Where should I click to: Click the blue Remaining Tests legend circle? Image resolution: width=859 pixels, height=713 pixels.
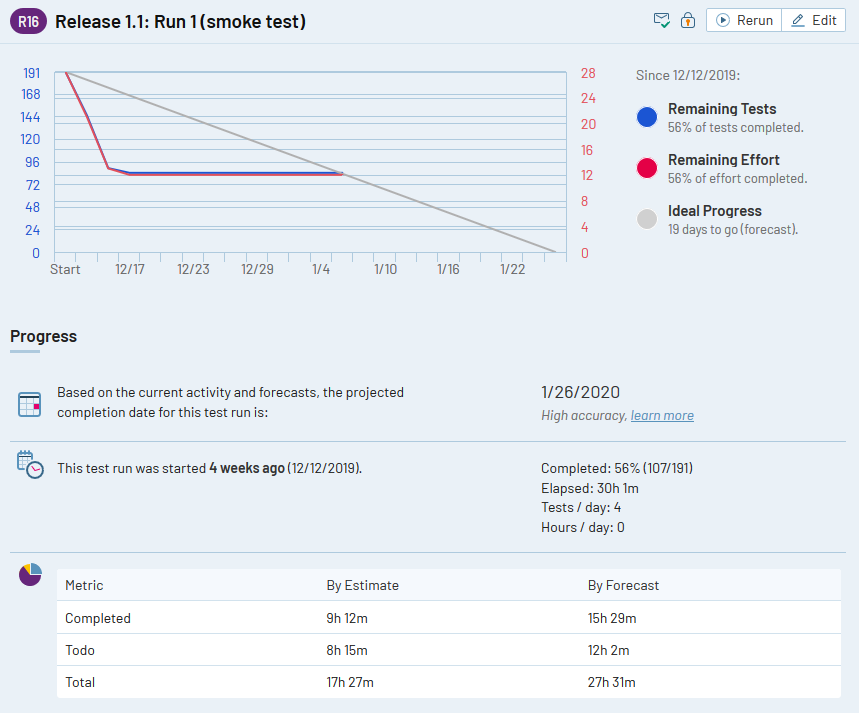(x=647, y=117)
